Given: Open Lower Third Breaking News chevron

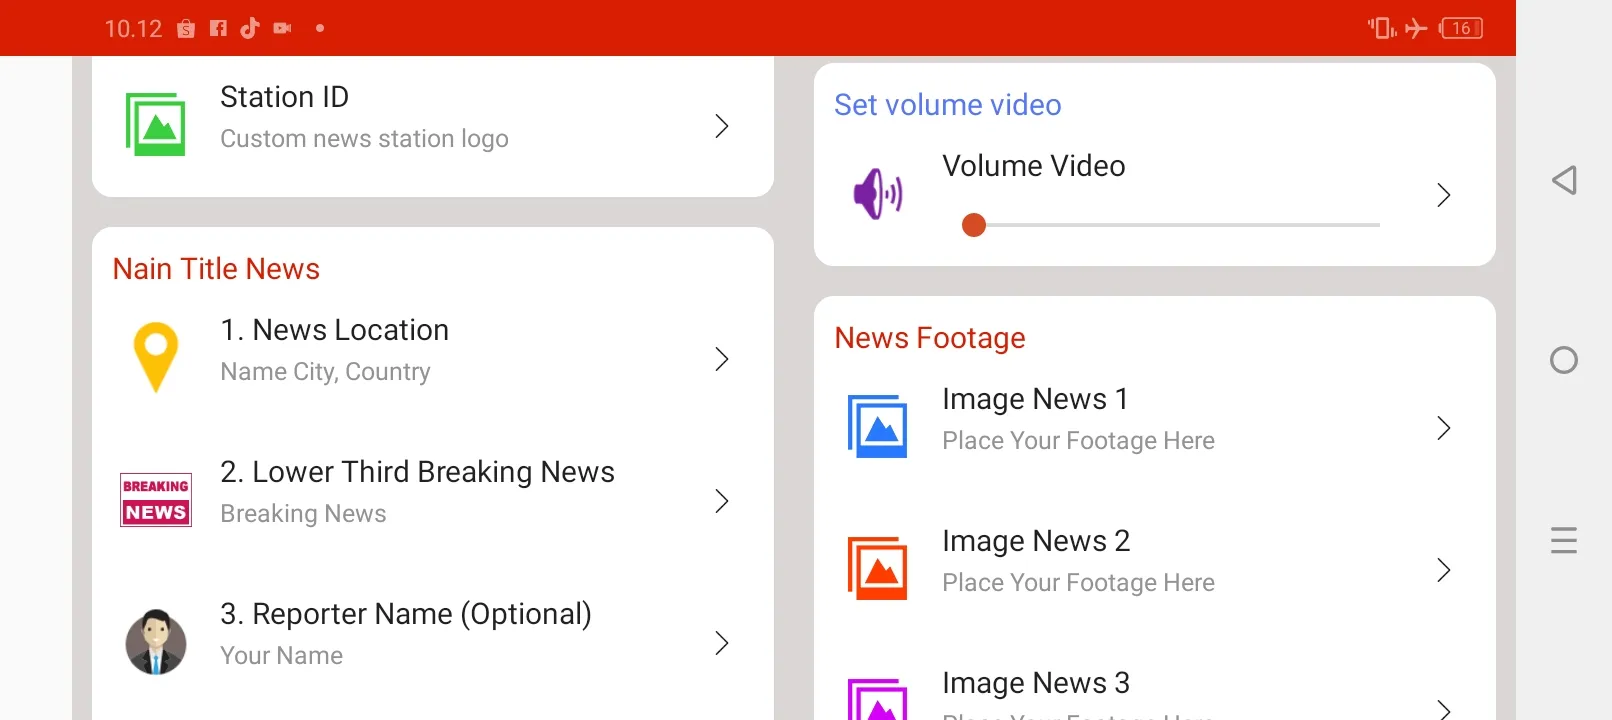Looking at the screenshot, I should pos(722,501).
